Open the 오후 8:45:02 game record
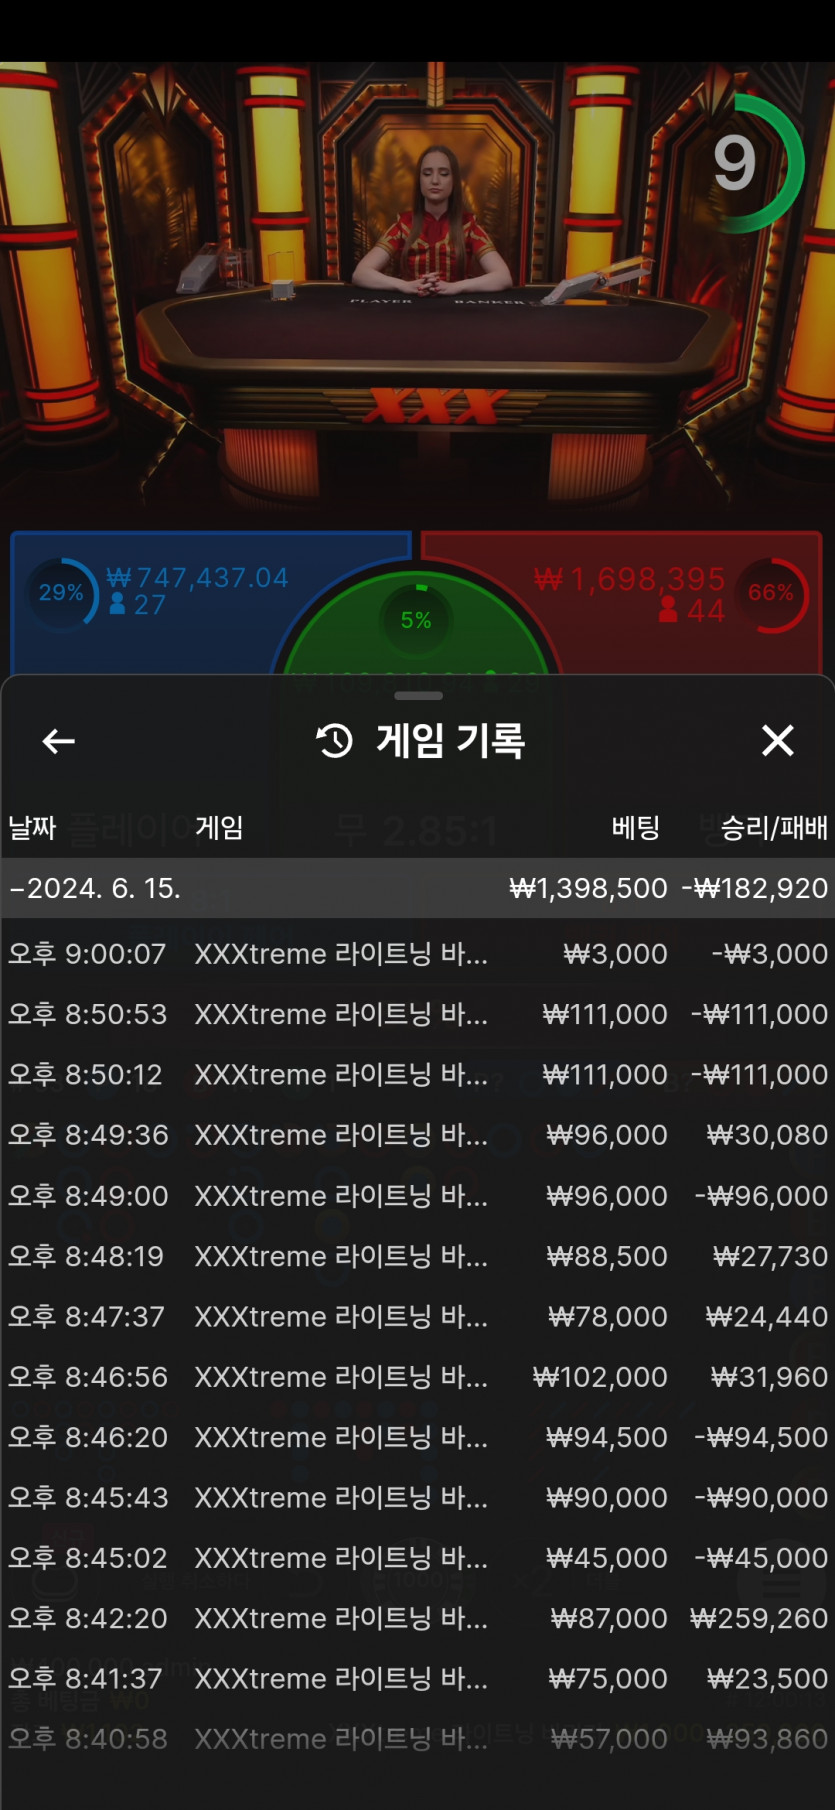The height and width of the screenshot is (1810, 835). coord(417,1558)
